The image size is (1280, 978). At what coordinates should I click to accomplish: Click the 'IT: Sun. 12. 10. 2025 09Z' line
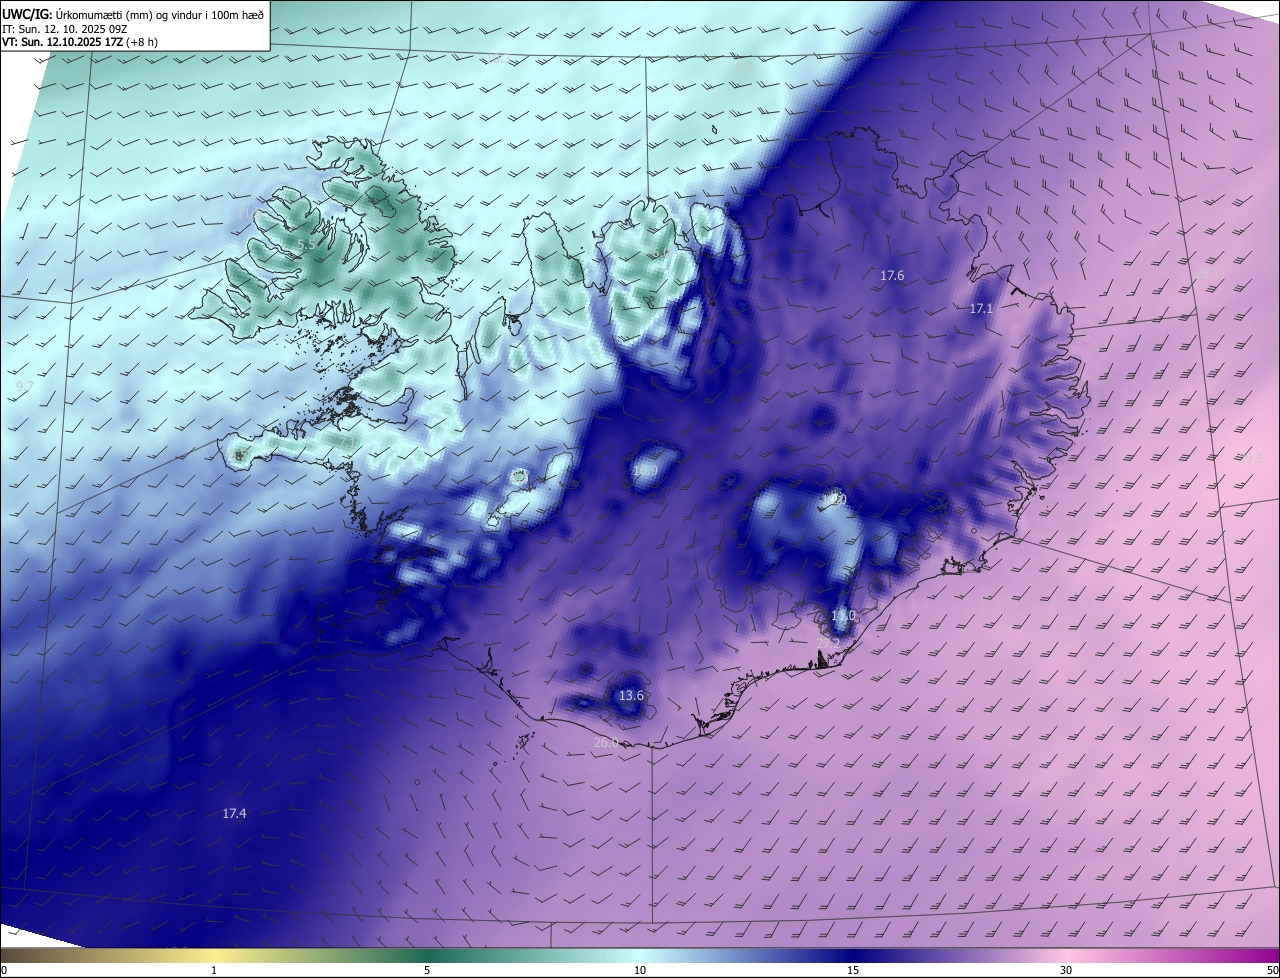pyautogui.click(x=64, y=28)
